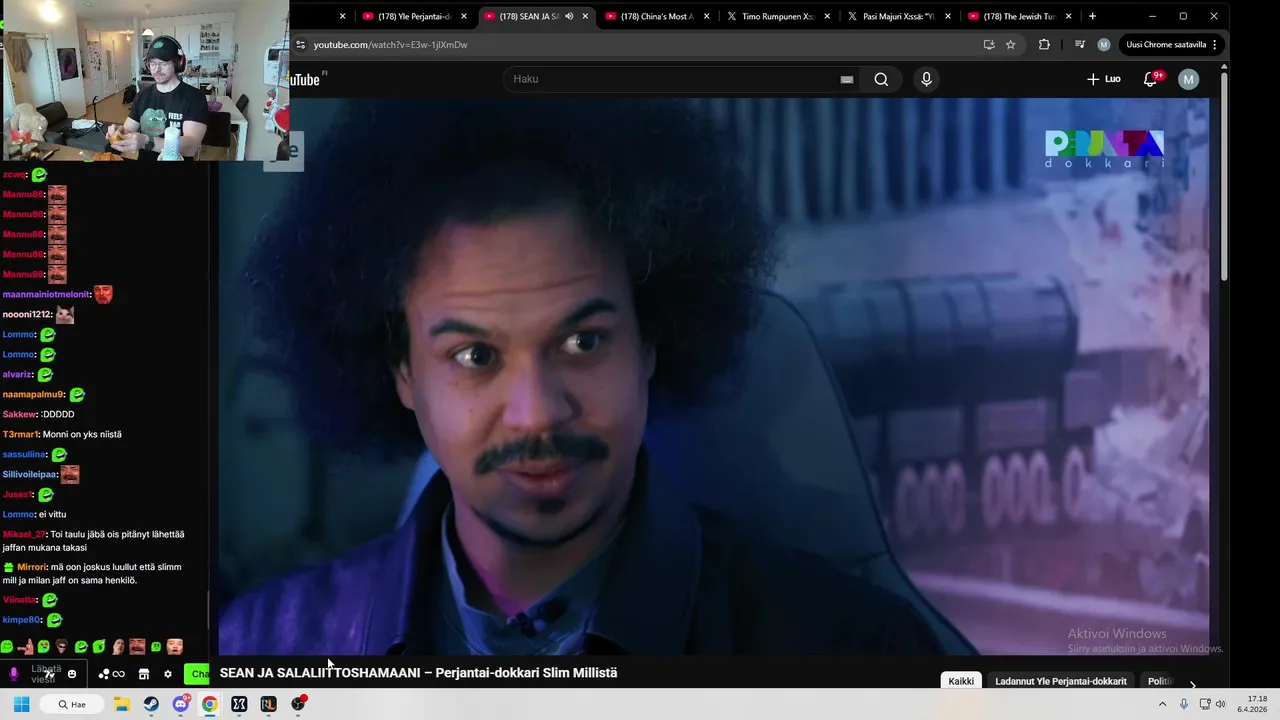Open Discord from the taskbar
Screen dimensions: 1280x720
[181, 704]
